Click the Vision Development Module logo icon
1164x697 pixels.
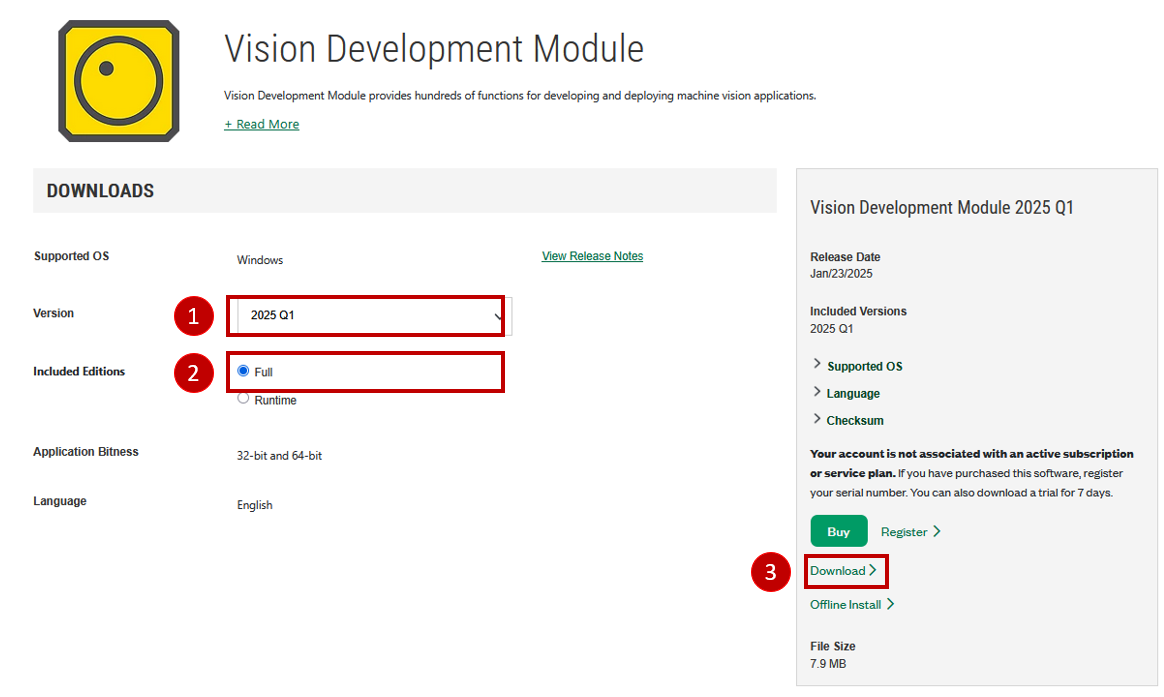point(119,81)
